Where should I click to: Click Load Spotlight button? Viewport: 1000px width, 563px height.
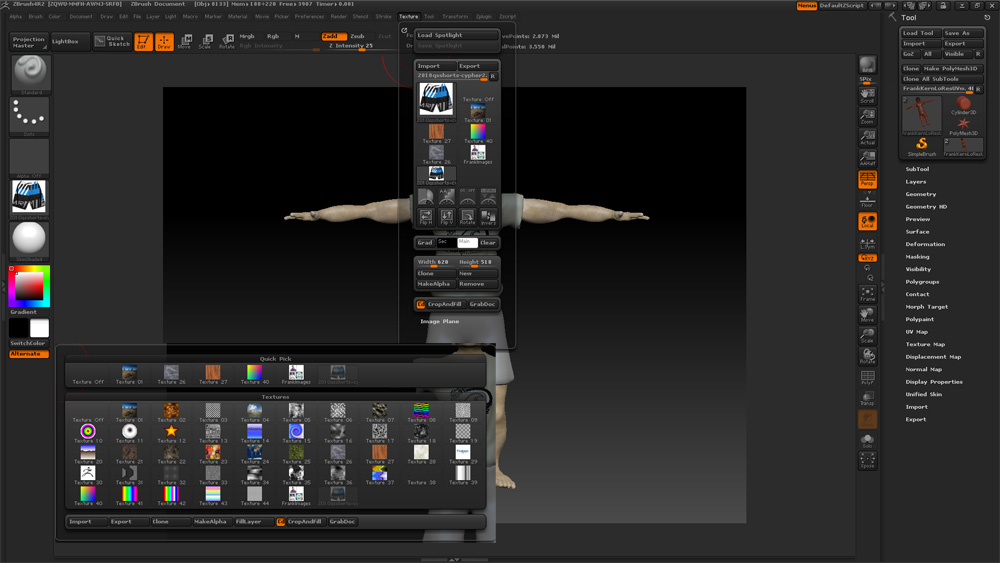(x=456, y=35)
